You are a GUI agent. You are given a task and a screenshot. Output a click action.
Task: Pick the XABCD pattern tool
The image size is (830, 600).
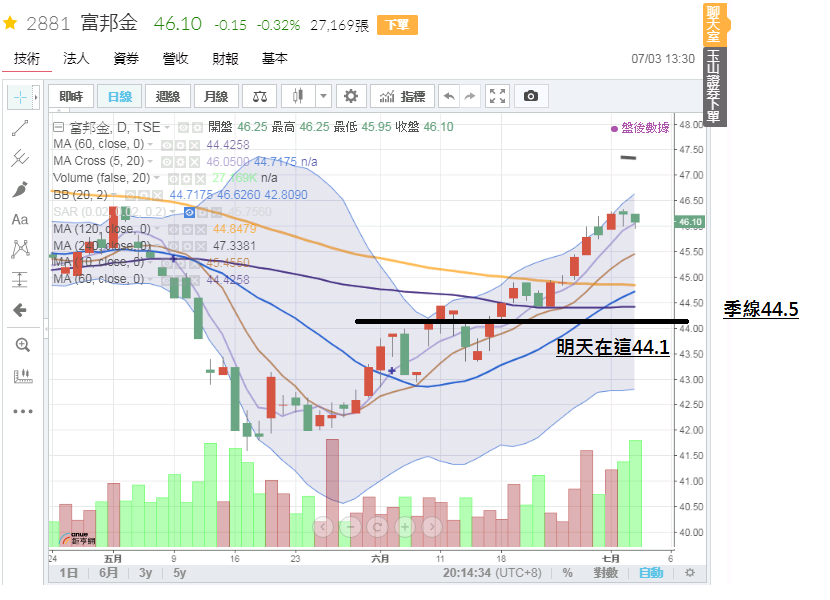(x=20, y=248)
